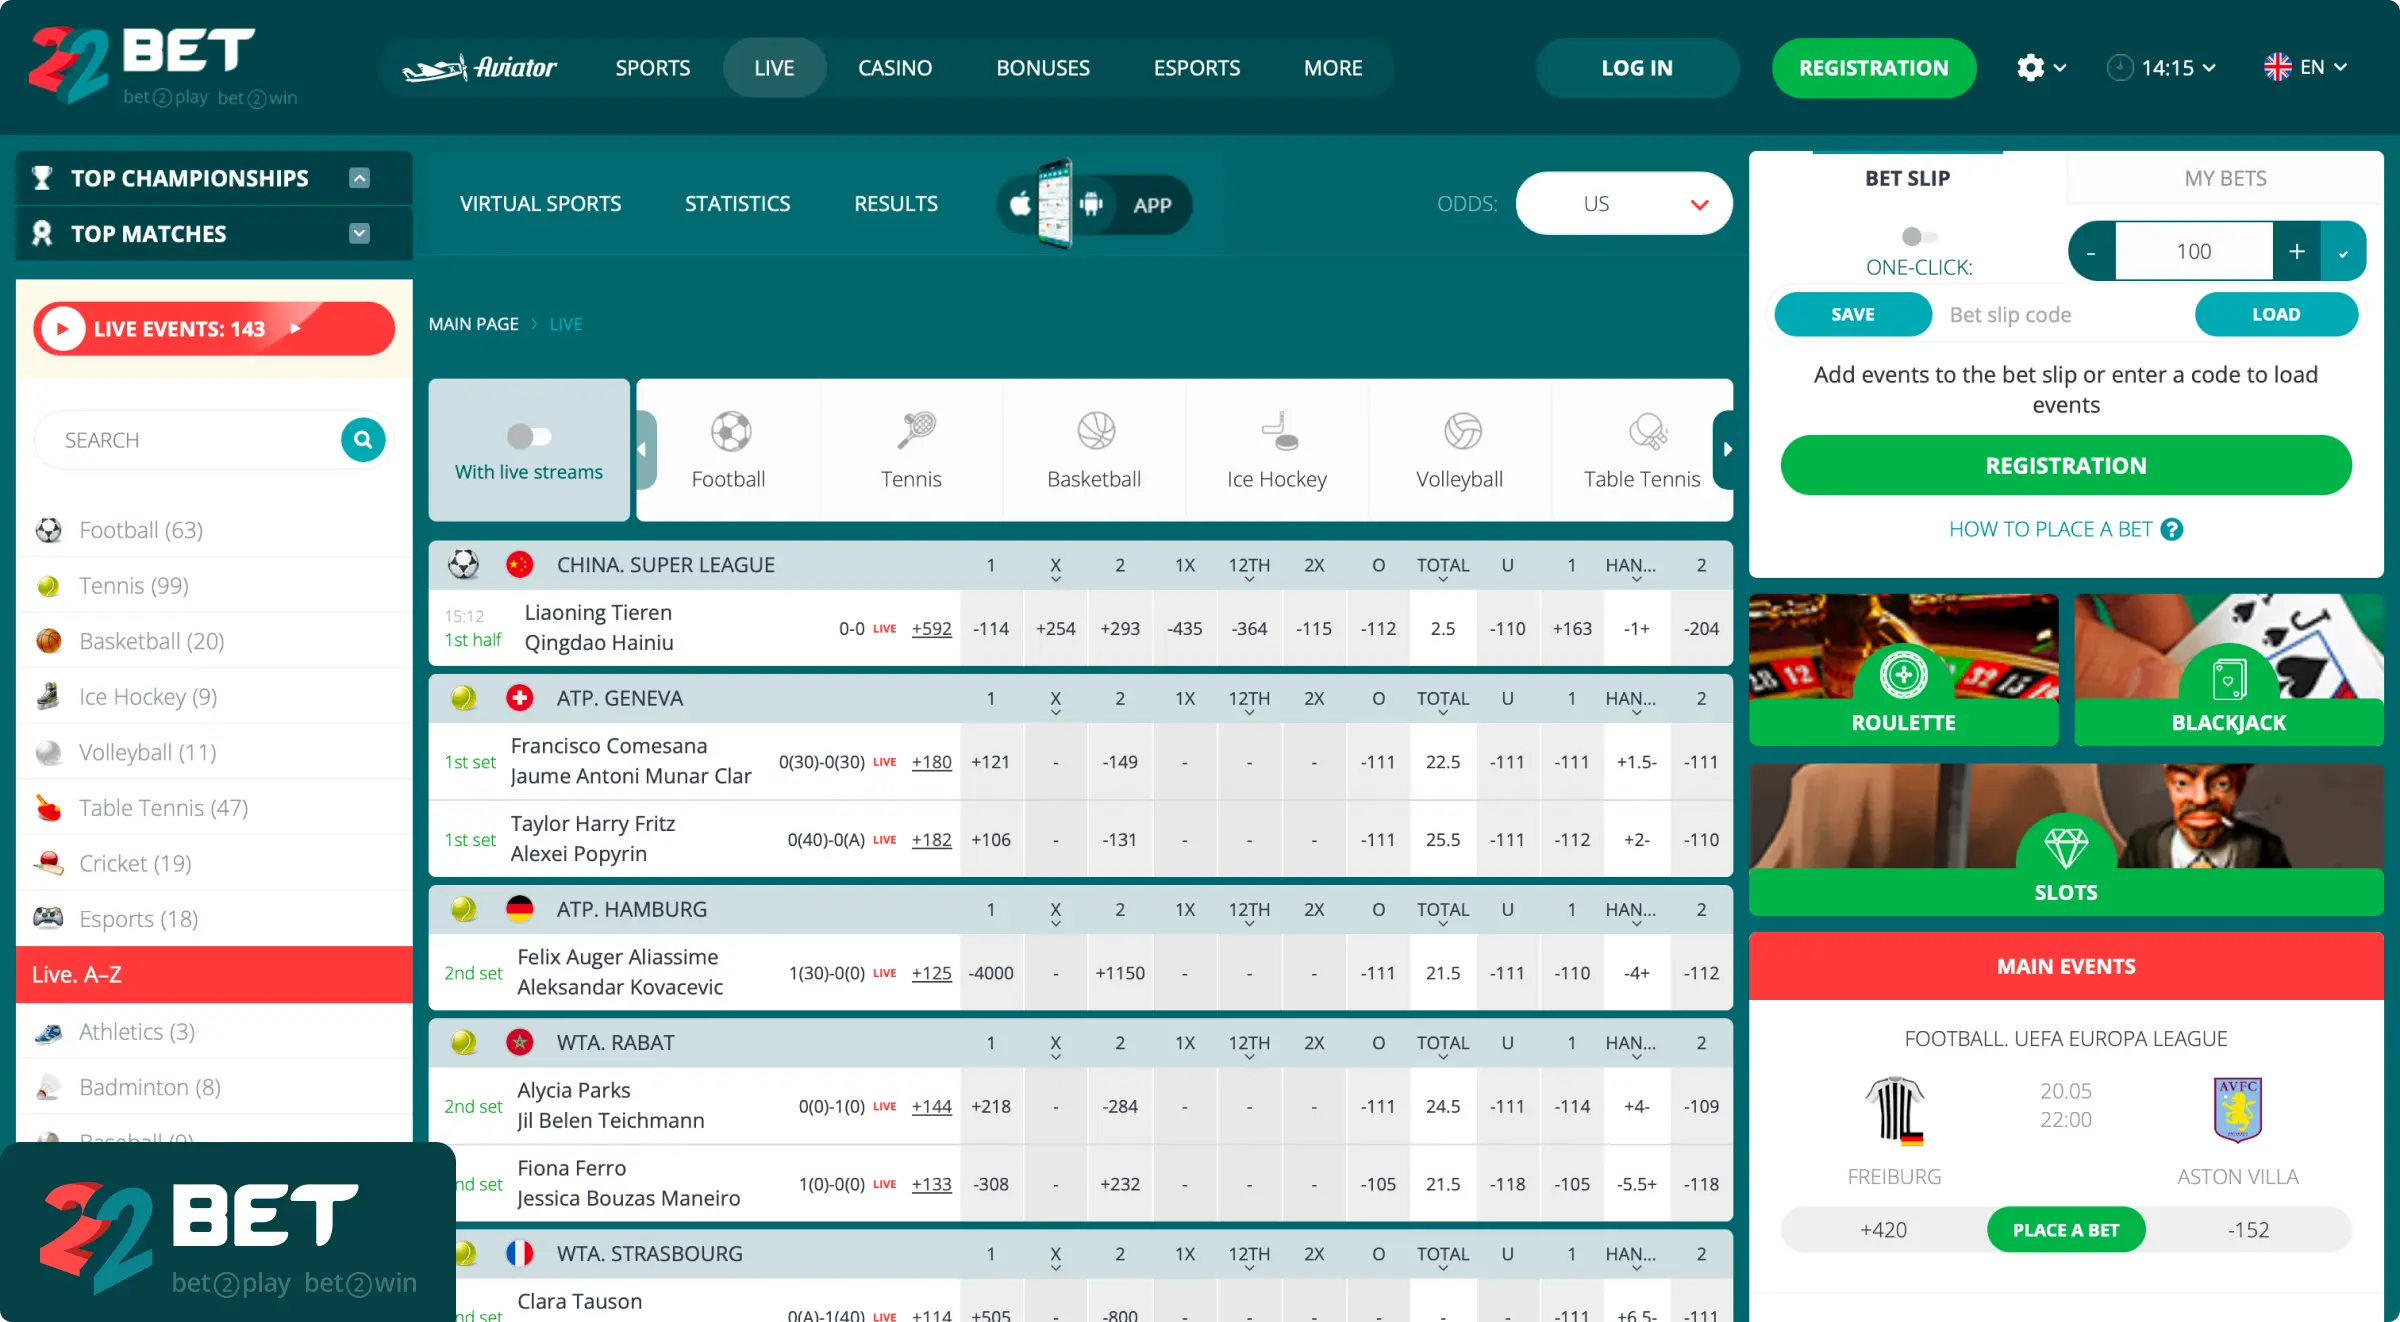Select Ice Hockey icon filter
The image size is (2400, 1322).
coord(1278,432)
